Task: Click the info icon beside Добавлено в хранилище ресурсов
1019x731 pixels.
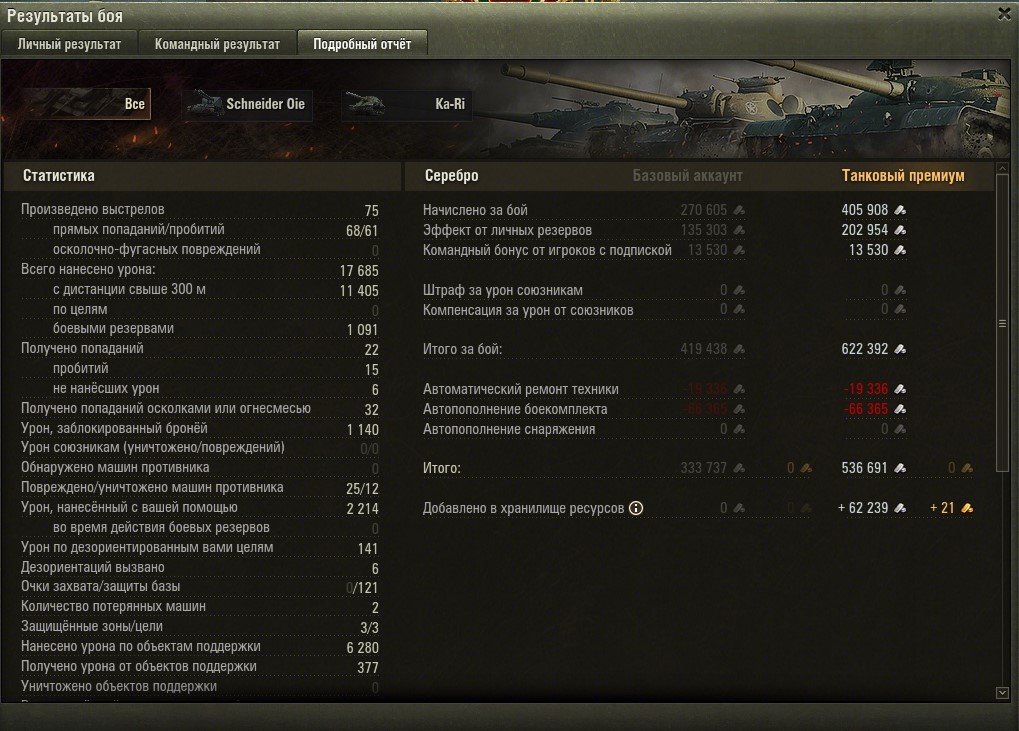Action: 636,508
